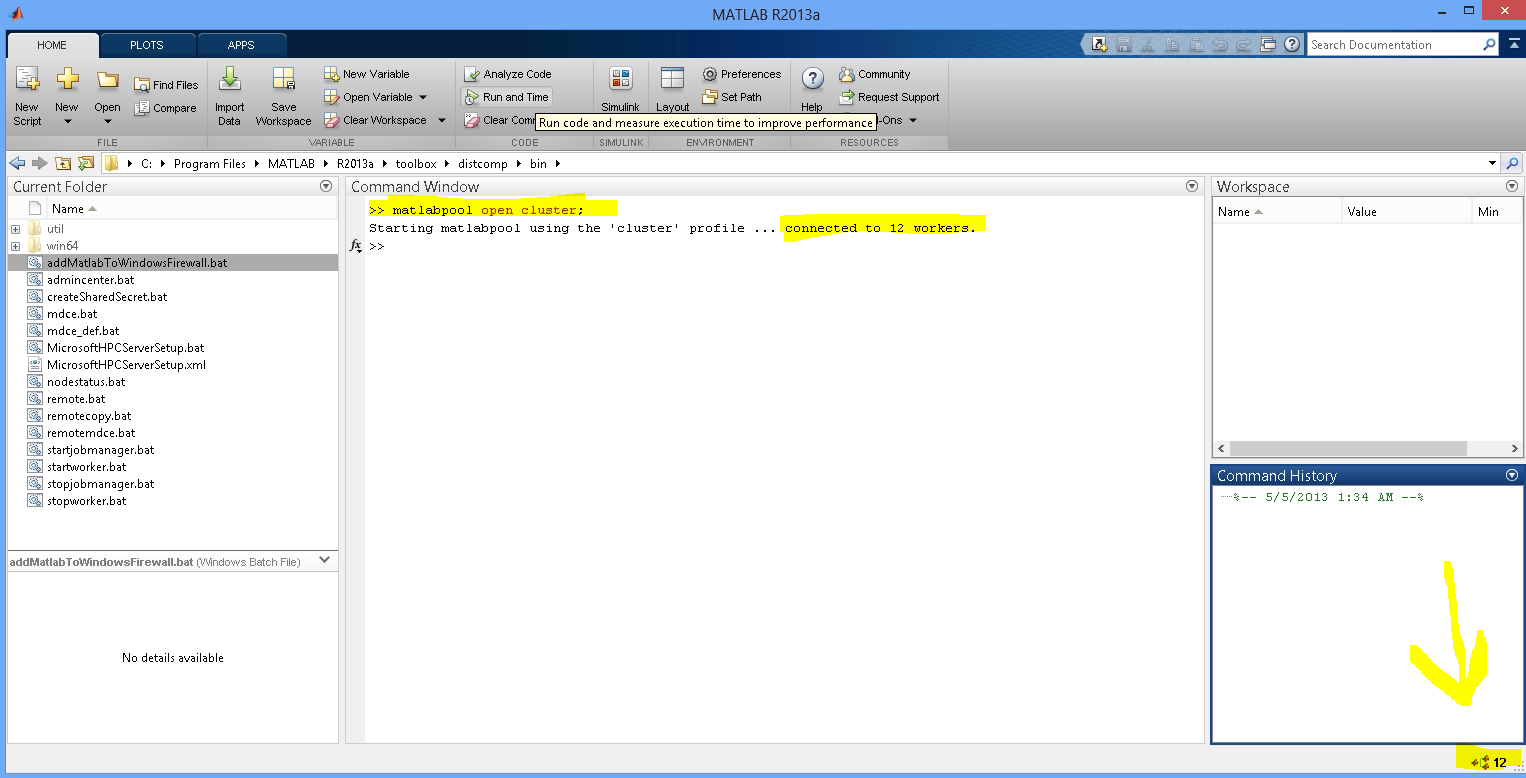Click the search magnifier in Search Documentation
Viewport: 1526px width, 778px height.
click(x=1489, y=45)
